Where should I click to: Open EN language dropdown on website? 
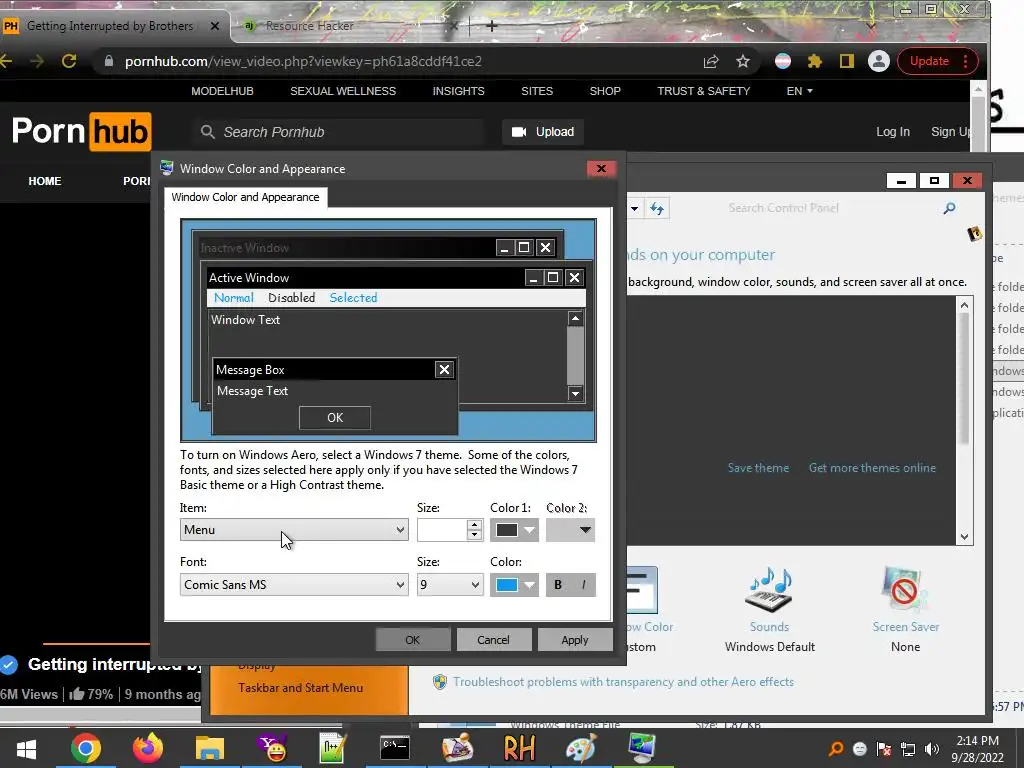pos(799,91)
